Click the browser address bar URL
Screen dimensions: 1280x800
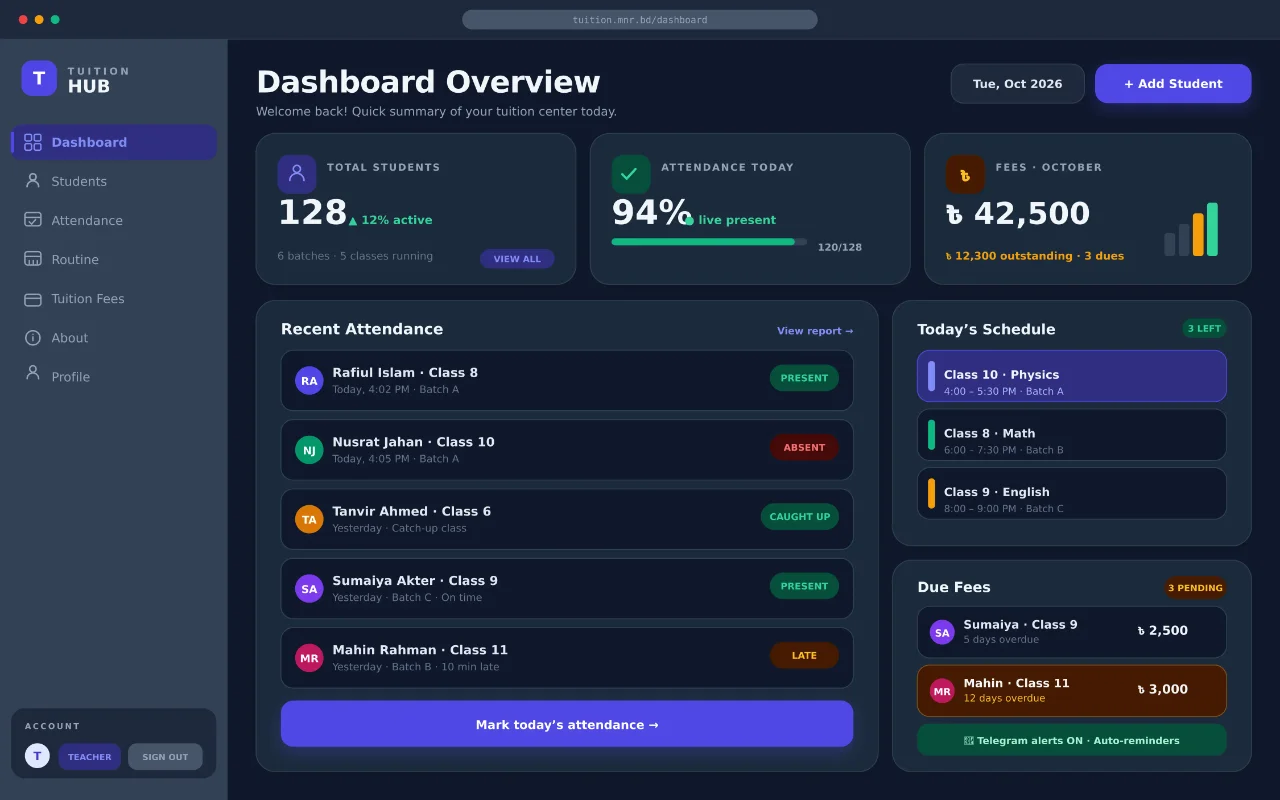[640, 20]
